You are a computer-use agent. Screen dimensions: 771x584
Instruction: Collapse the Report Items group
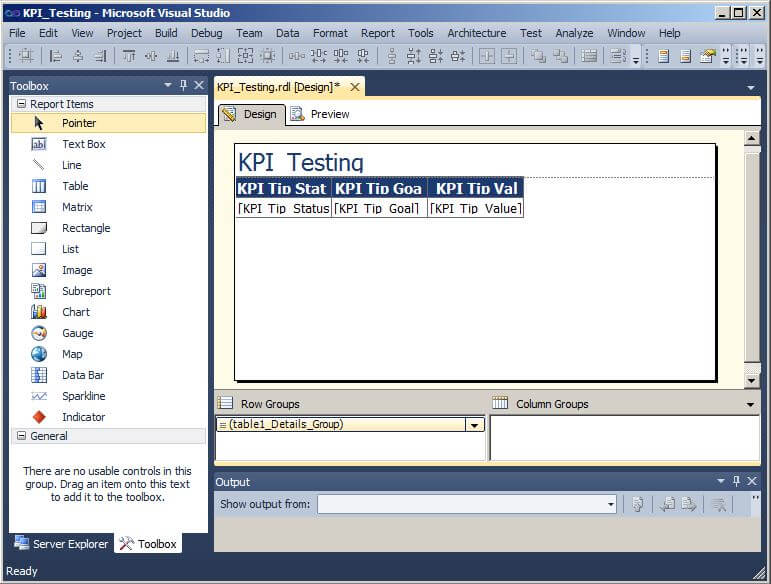[21, 104]
